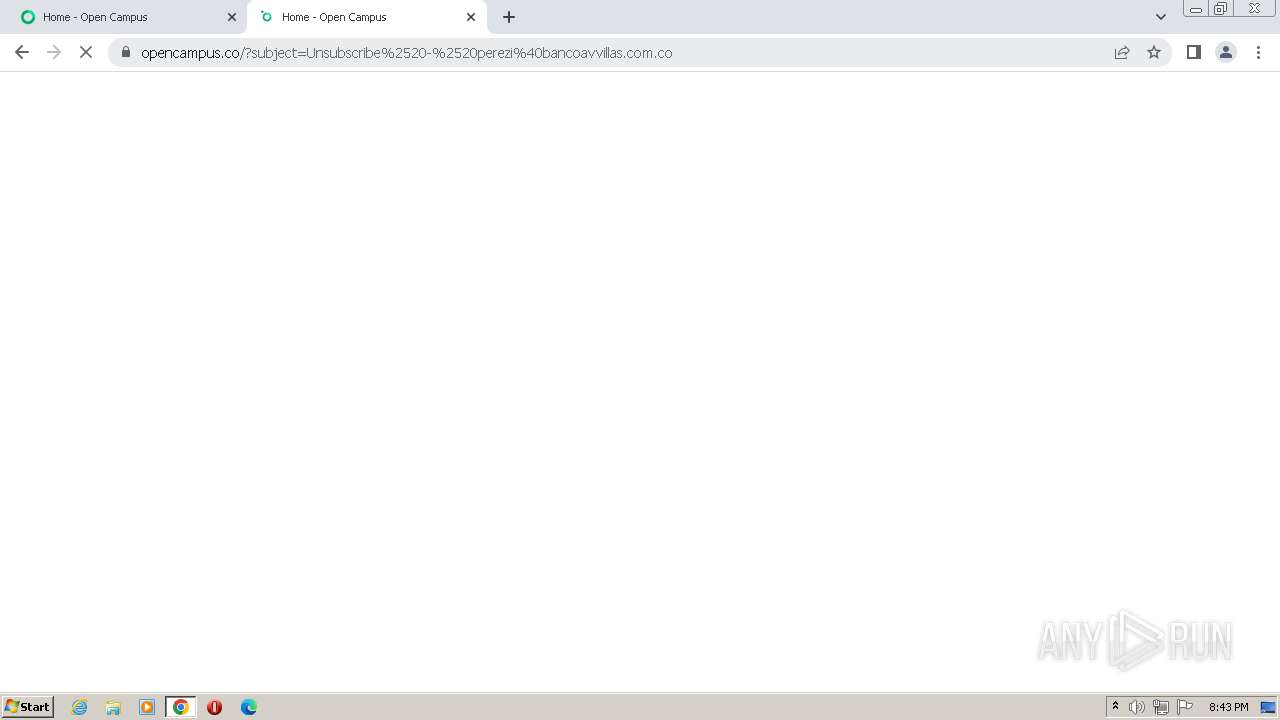This screenshot has height=720, width=1280.
Task: Stop loading the page
Action: (86, 52)
